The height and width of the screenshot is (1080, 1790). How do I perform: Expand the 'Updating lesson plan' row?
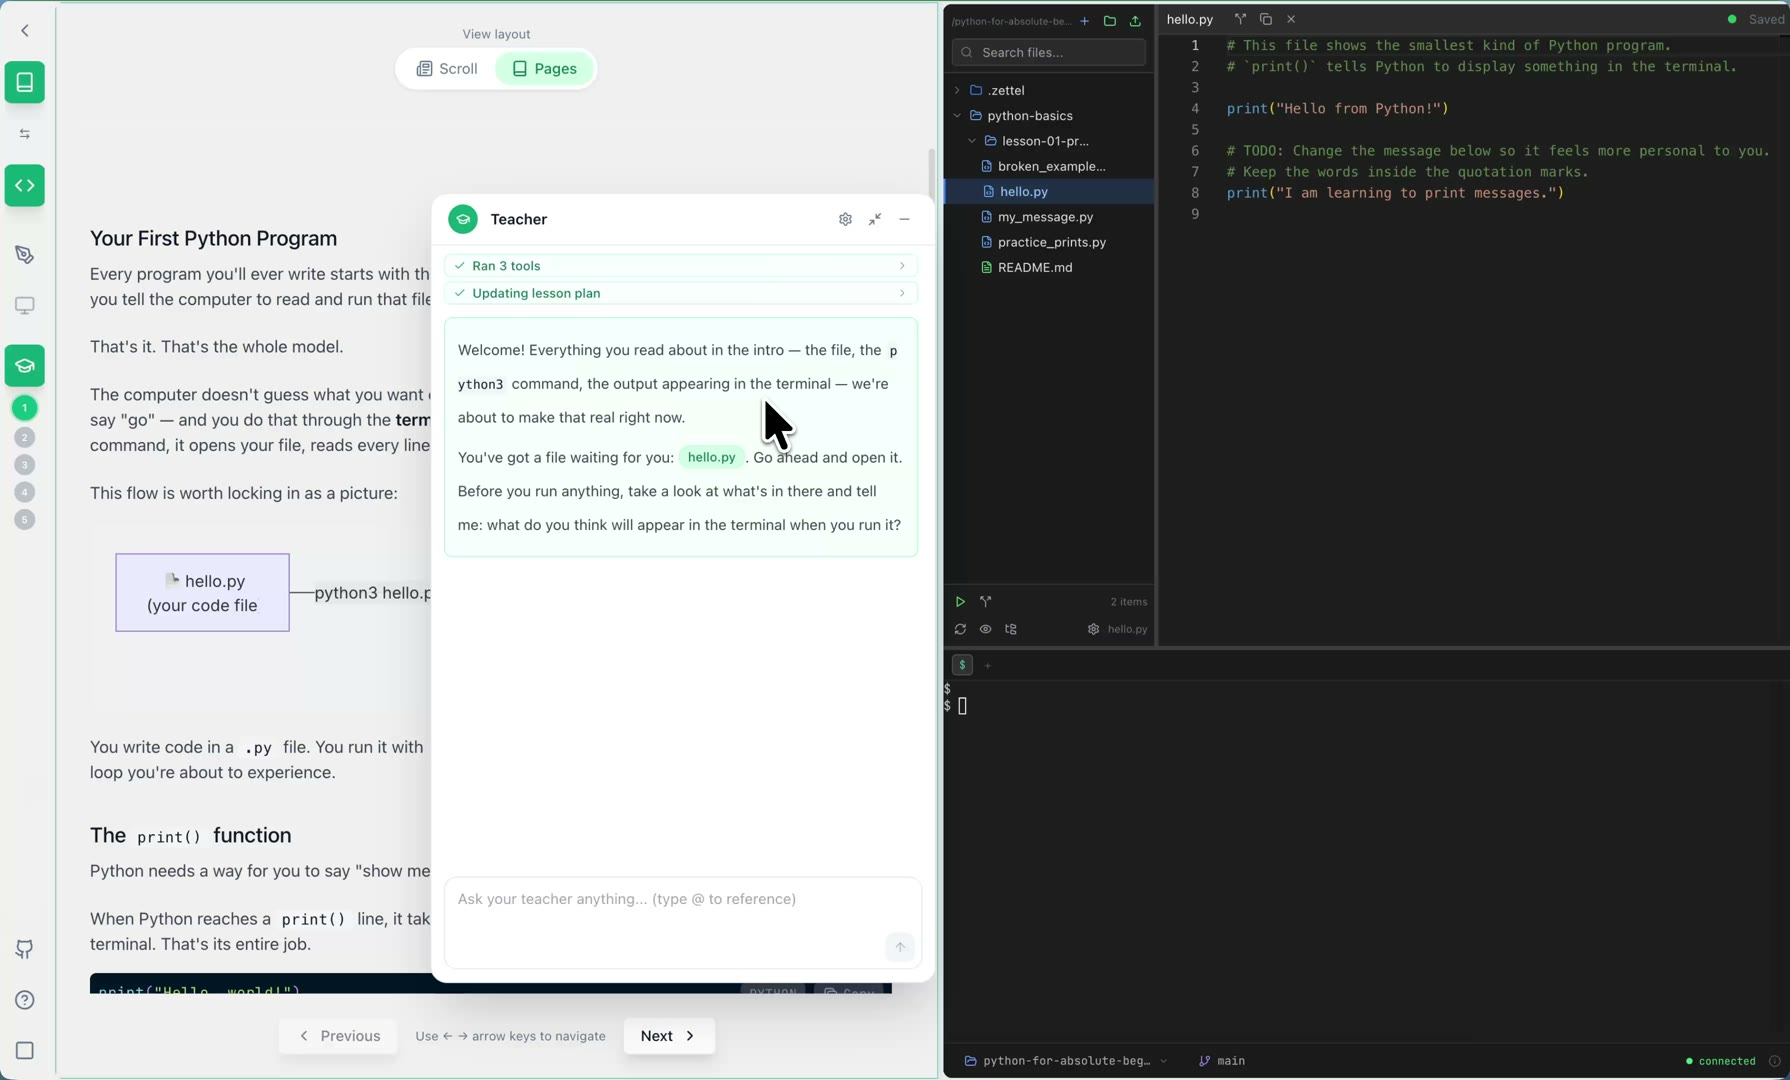(x=680, y=294)
